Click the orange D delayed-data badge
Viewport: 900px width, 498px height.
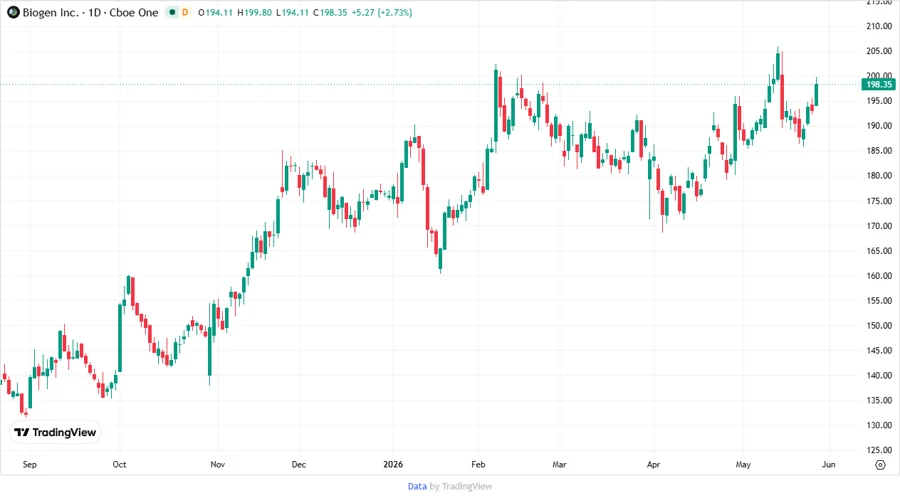point(185,12)
